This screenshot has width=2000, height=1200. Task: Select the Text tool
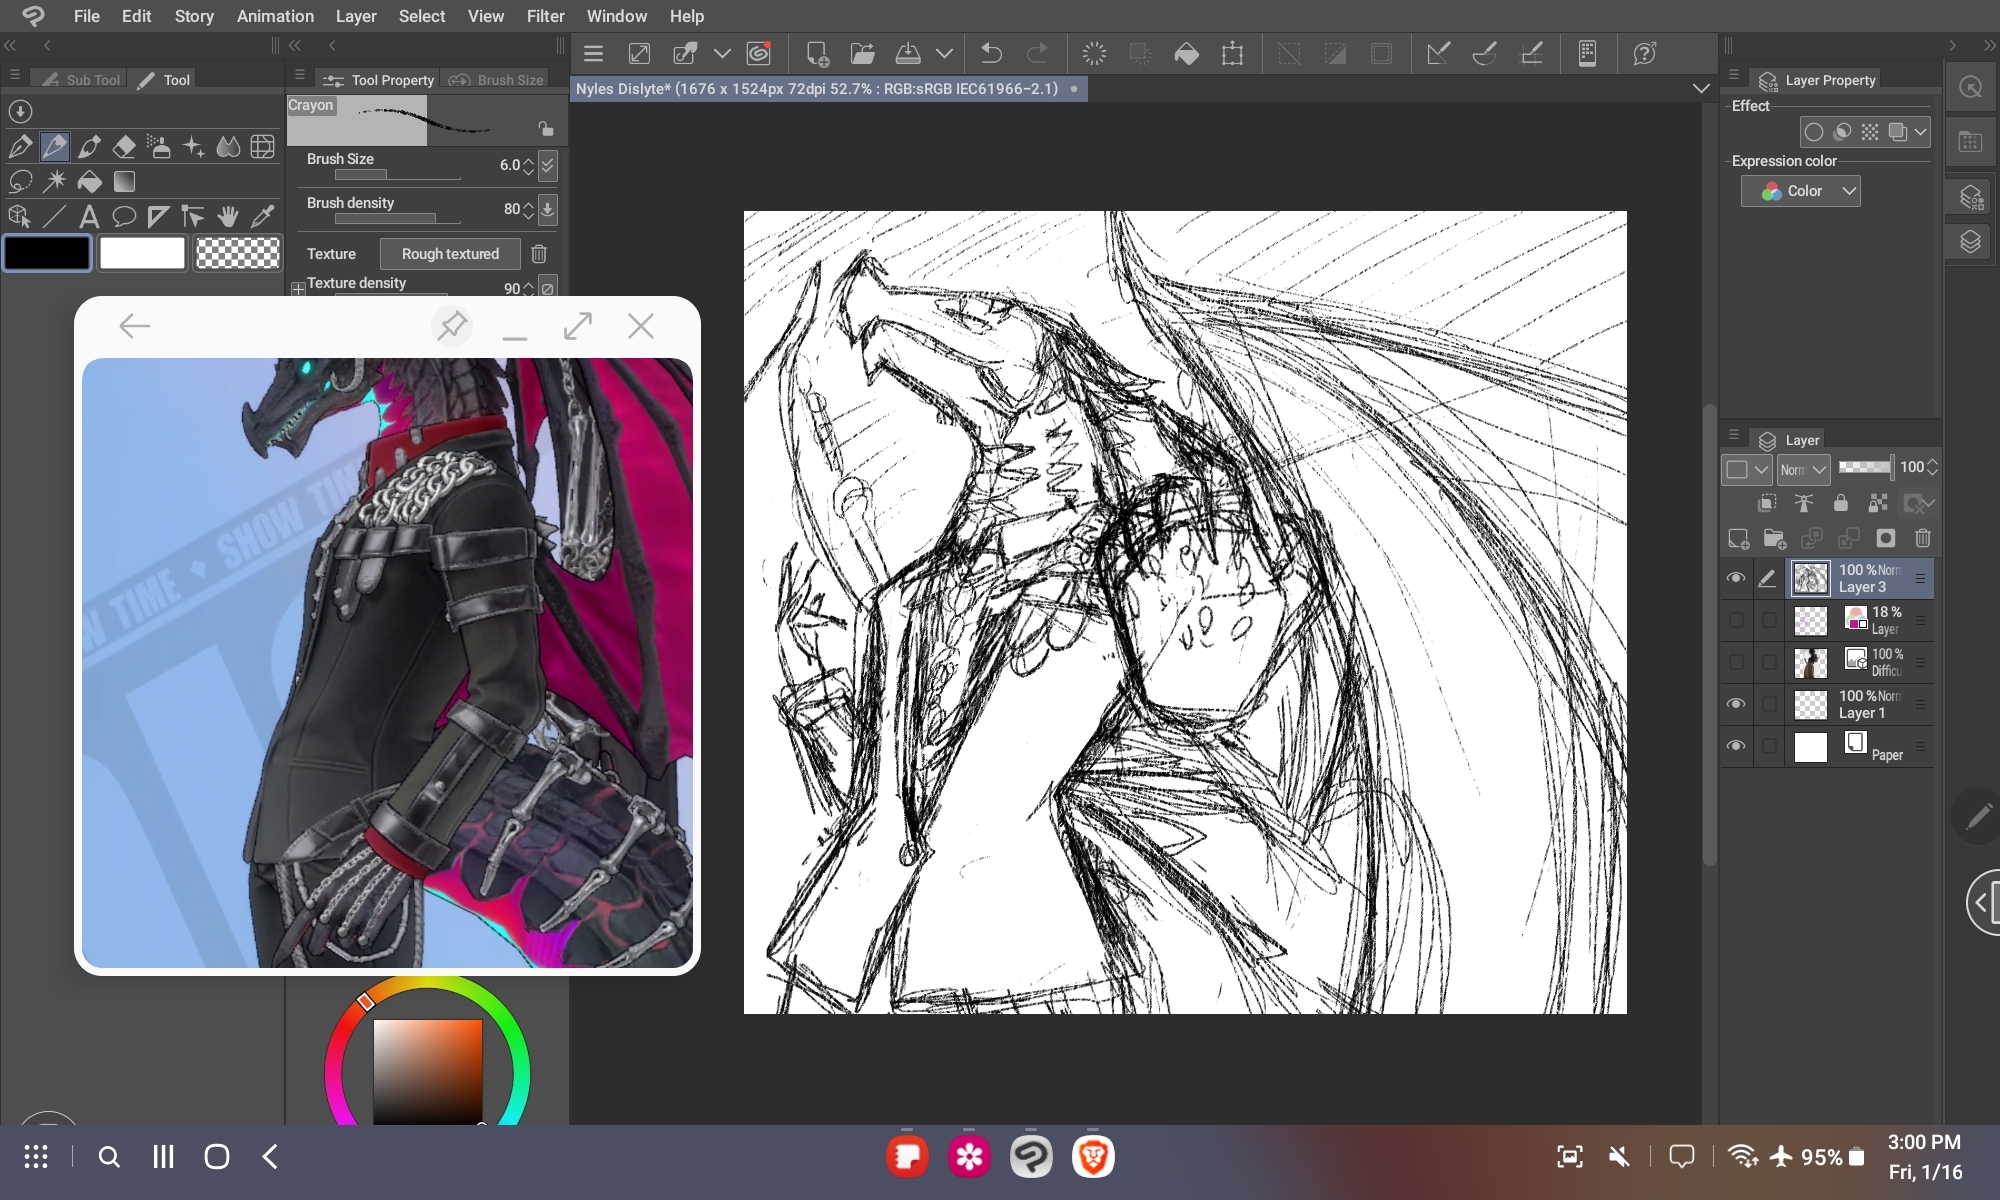(x=89, y=216)
